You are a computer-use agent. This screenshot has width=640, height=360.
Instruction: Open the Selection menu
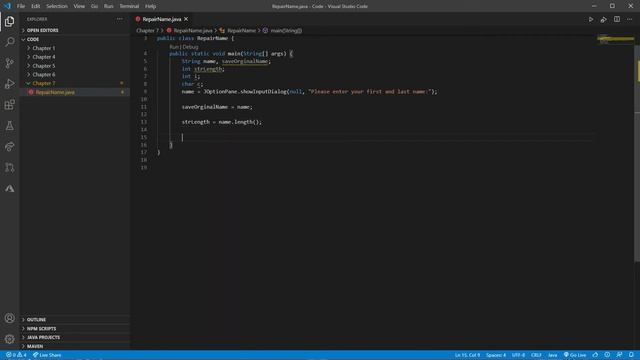57,6
